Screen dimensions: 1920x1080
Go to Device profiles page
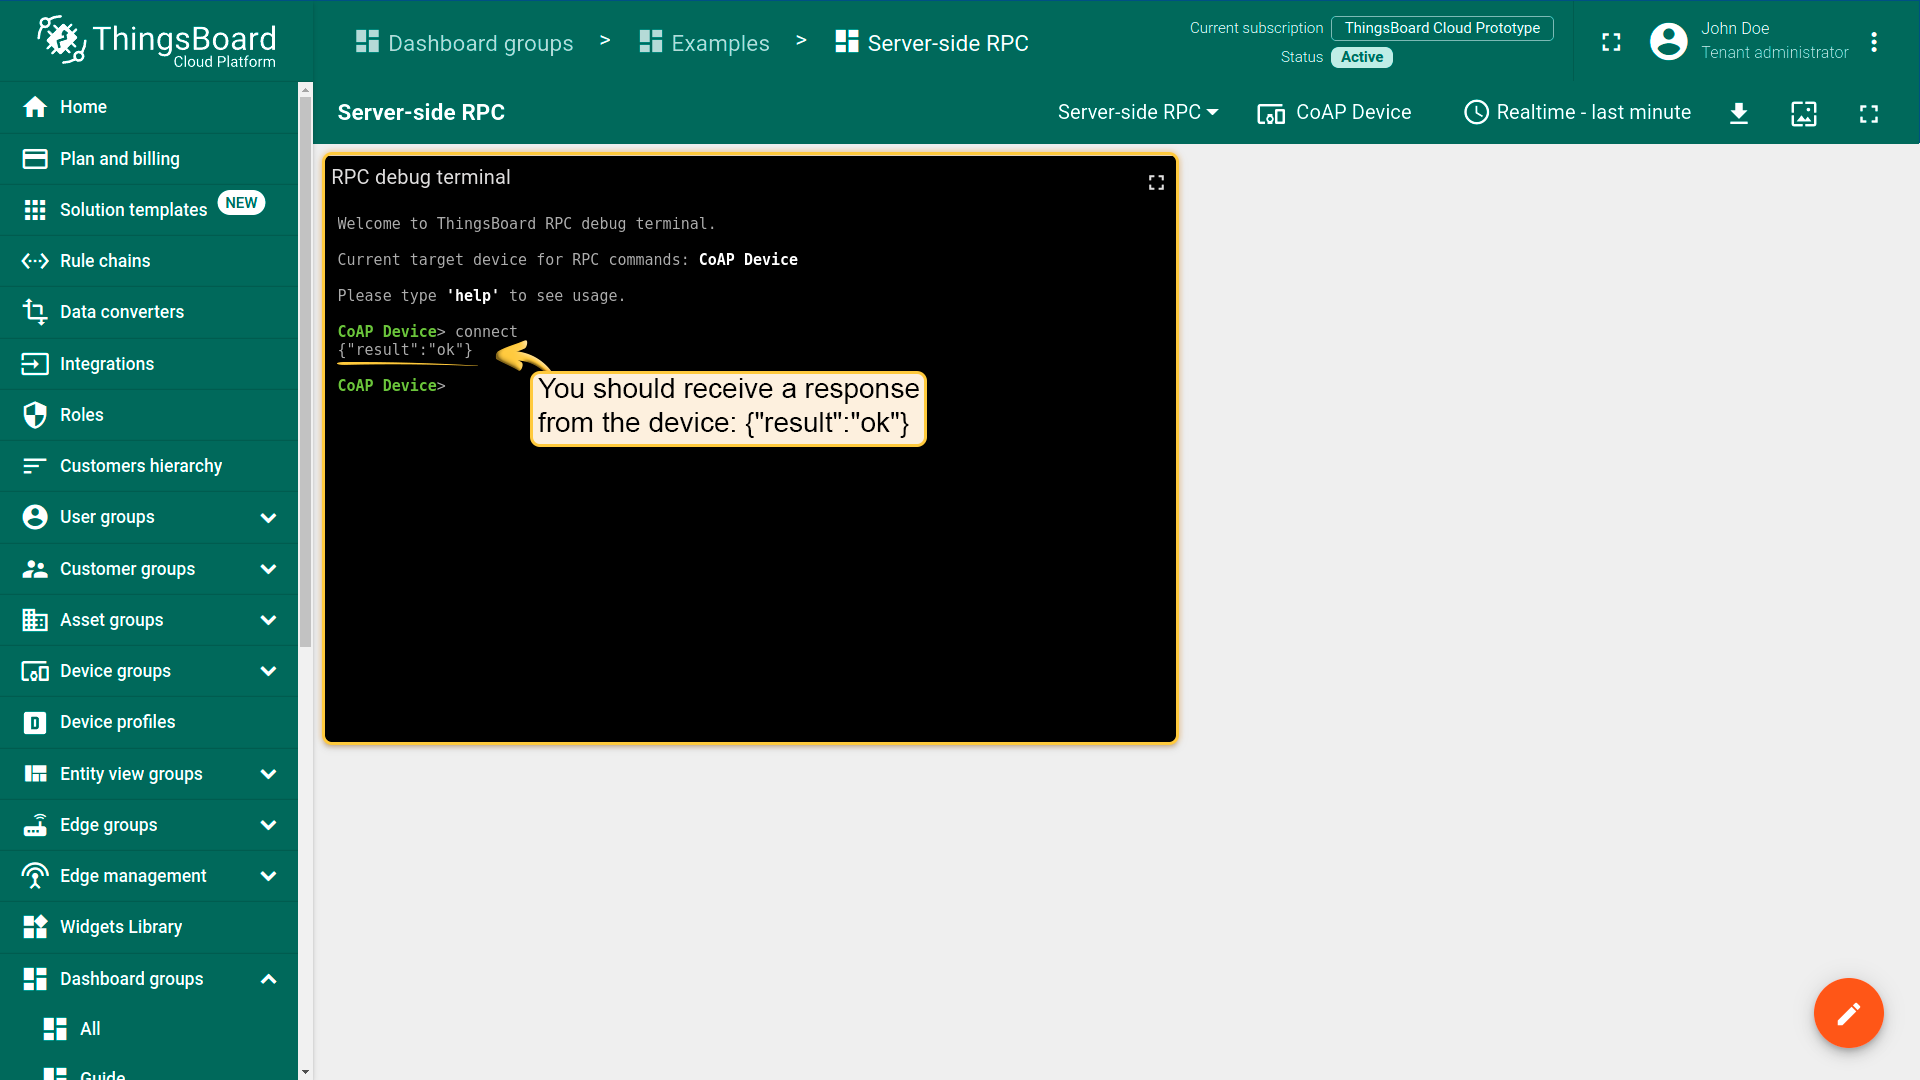point(117,722)
